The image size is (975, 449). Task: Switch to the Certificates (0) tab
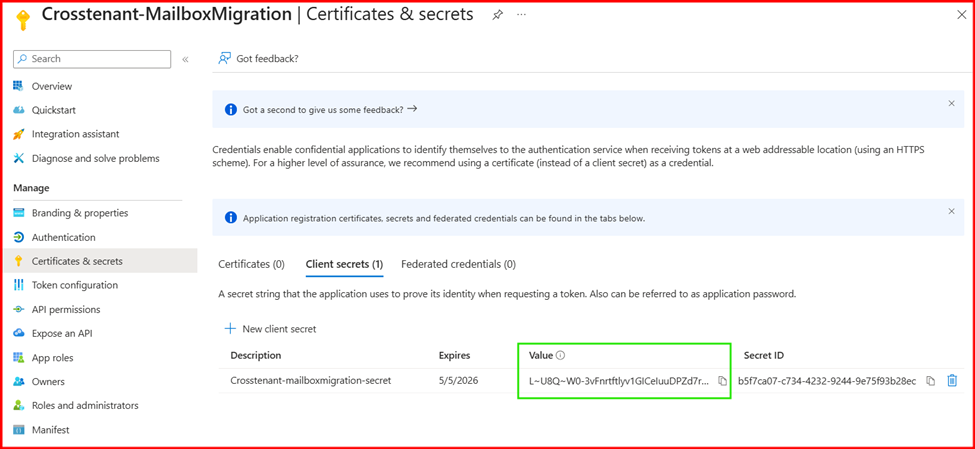click(x=251, y=264)
